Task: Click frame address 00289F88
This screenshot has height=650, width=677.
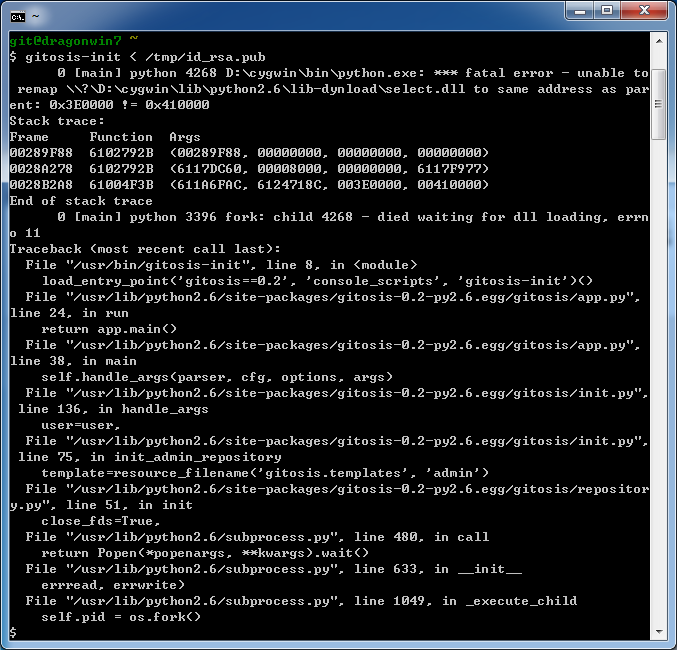Action: [41, 153]
